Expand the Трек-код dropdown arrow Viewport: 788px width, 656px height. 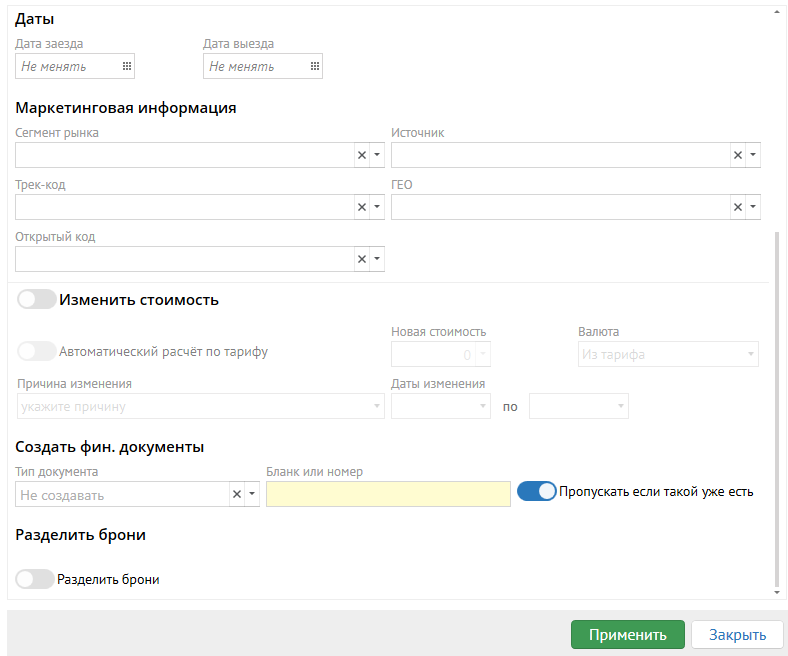[377, 207]
